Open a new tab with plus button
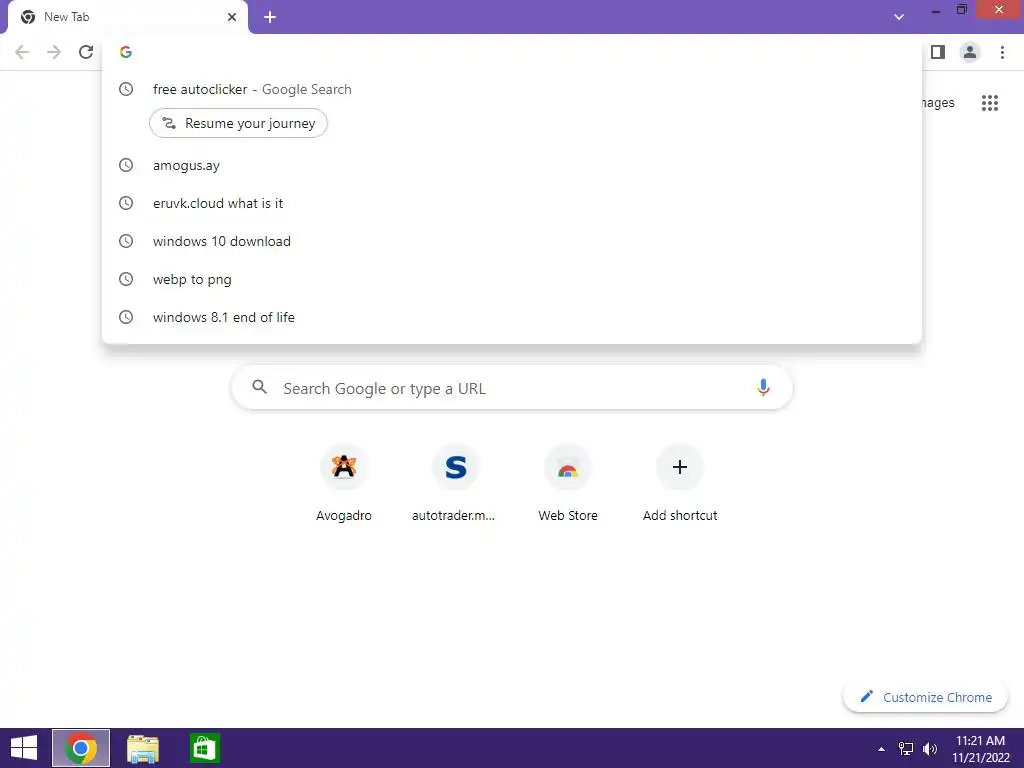The height and width of the screenshot is (768, 1024). click(270, 17)
